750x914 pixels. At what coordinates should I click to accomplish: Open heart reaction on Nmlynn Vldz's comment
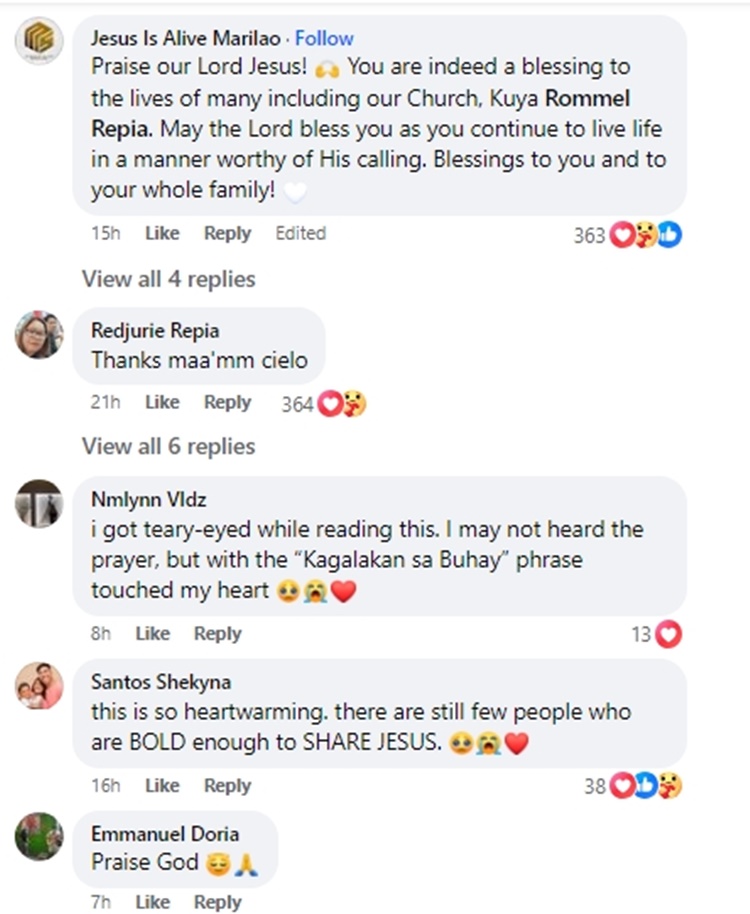point(668,634)
